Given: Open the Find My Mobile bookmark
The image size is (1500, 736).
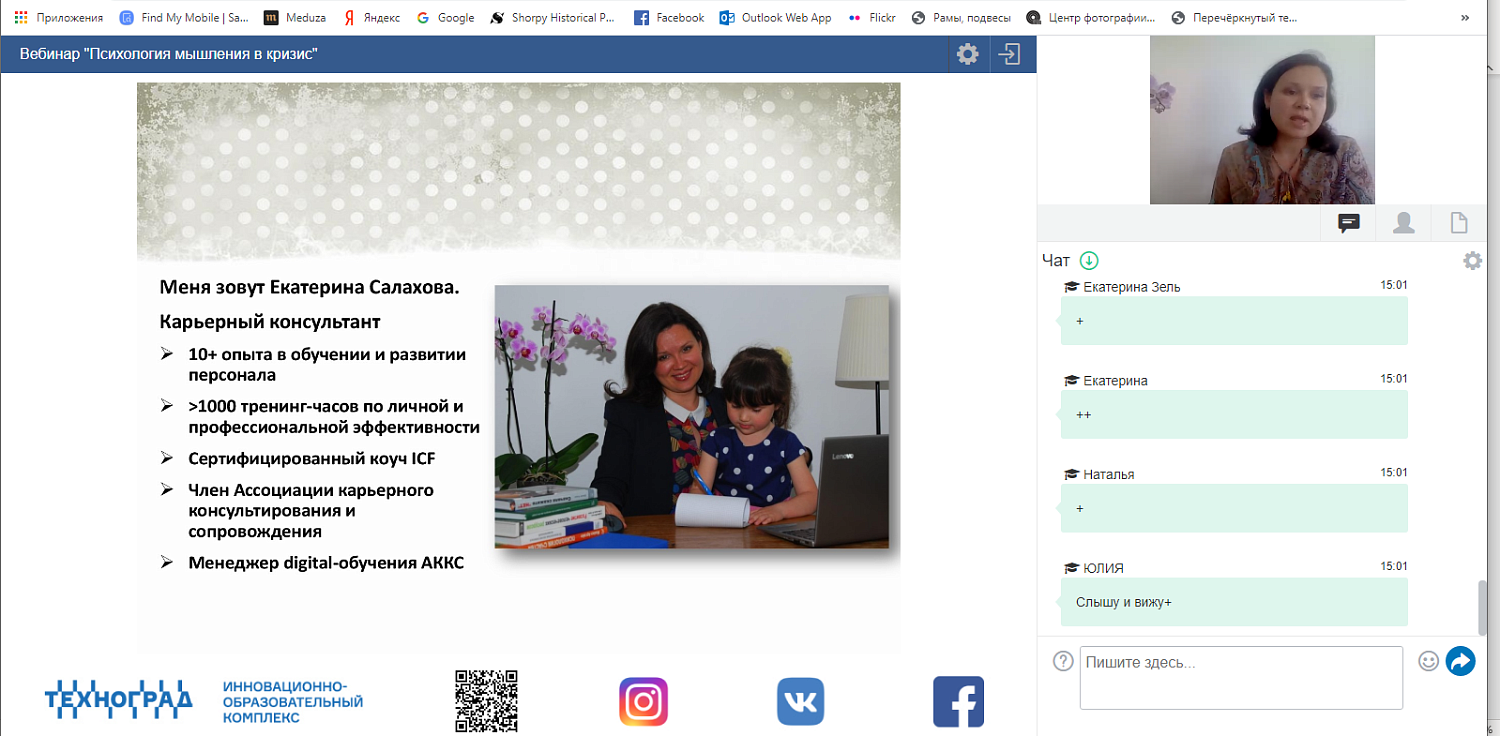Looking at the screenshot, I should [x=185, y=17].
